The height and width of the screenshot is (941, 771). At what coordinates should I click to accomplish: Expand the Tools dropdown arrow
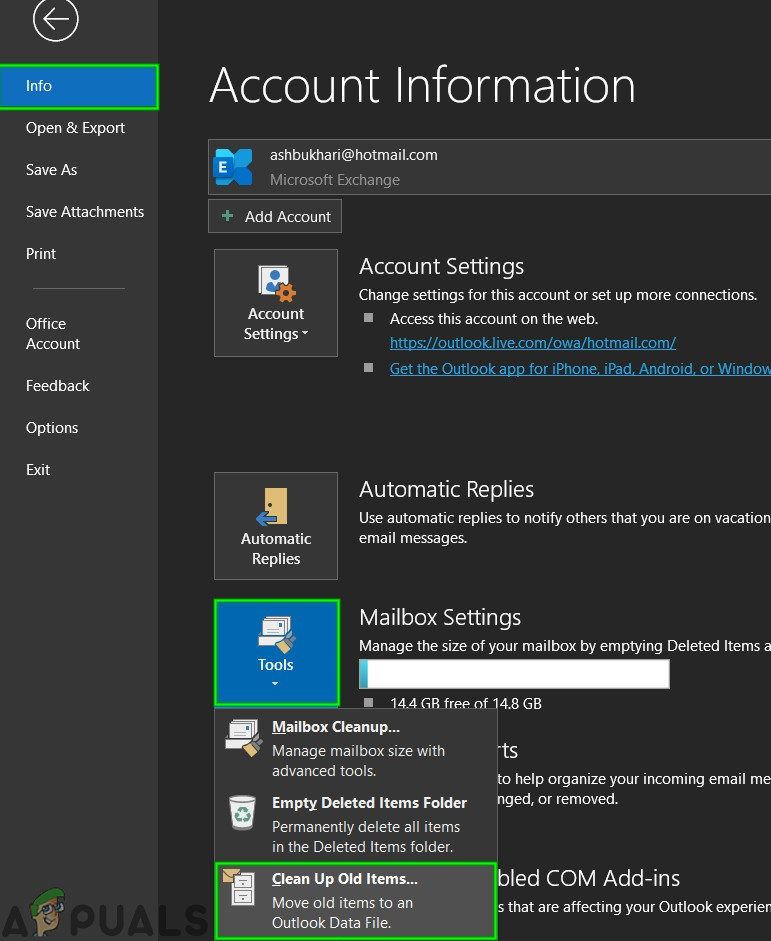tap(275, 685)
